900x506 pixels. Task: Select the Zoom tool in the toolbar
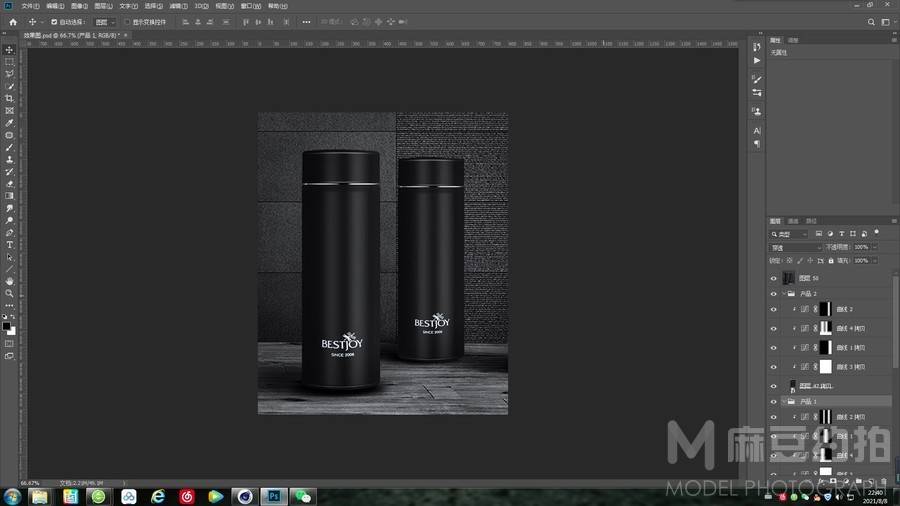point(9,294)
